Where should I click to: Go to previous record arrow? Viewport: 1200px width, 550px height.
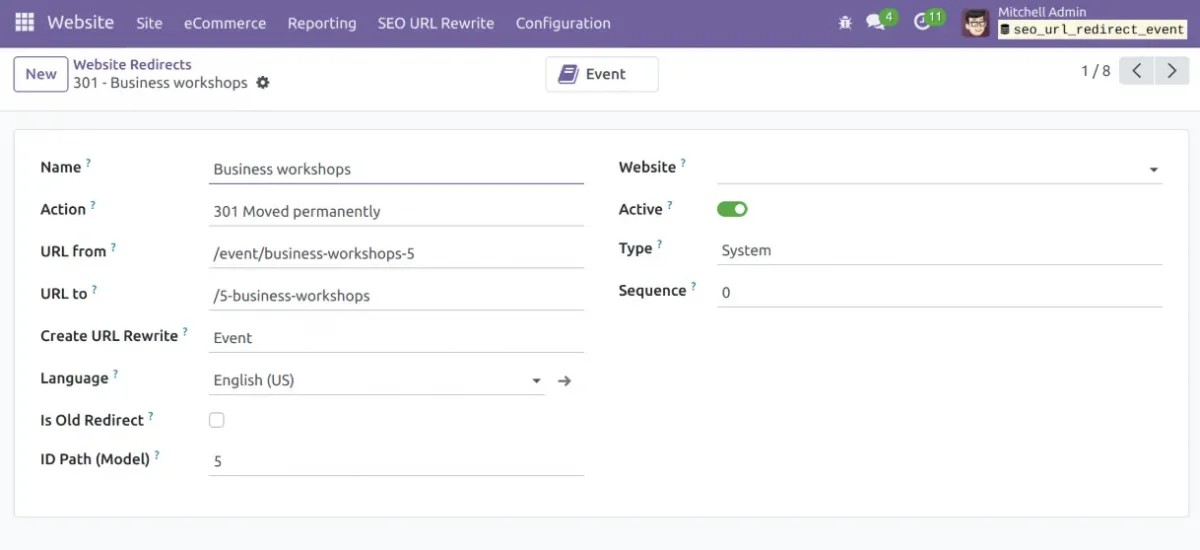coord(1137,72)
